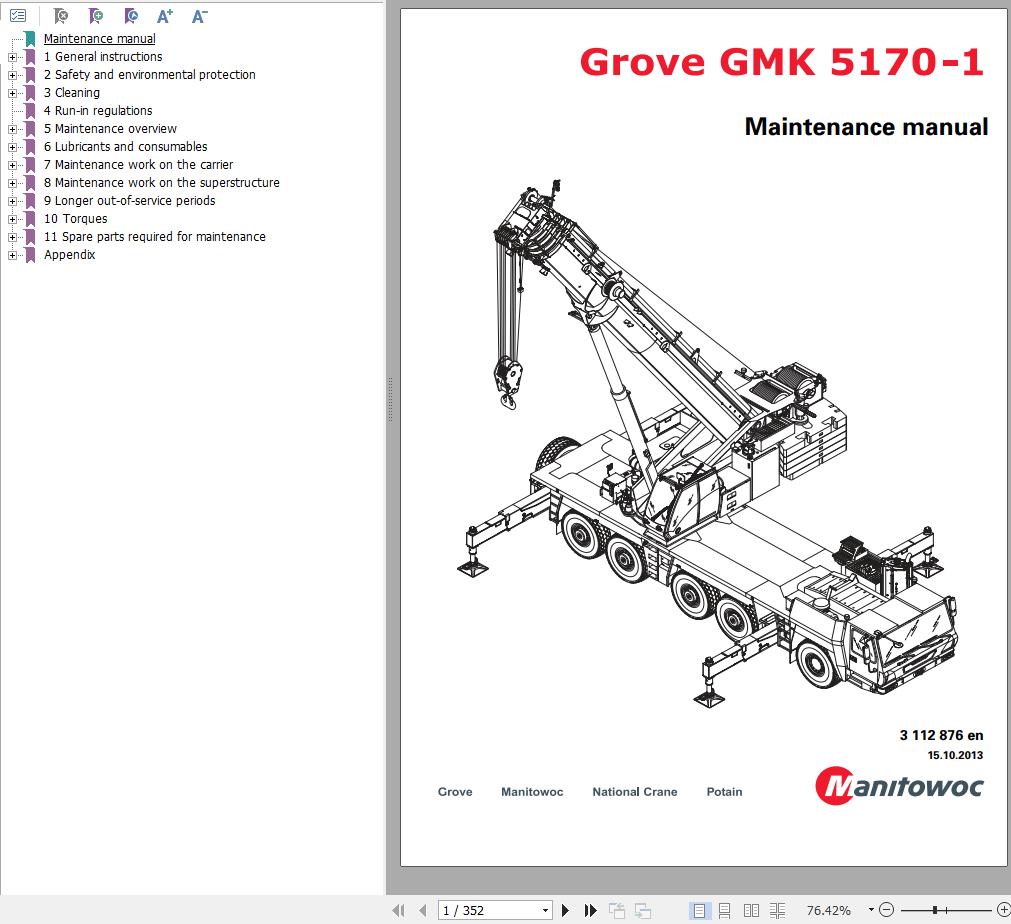Open the 76.42% zoom level dropdown

click(x=871, y=910)
